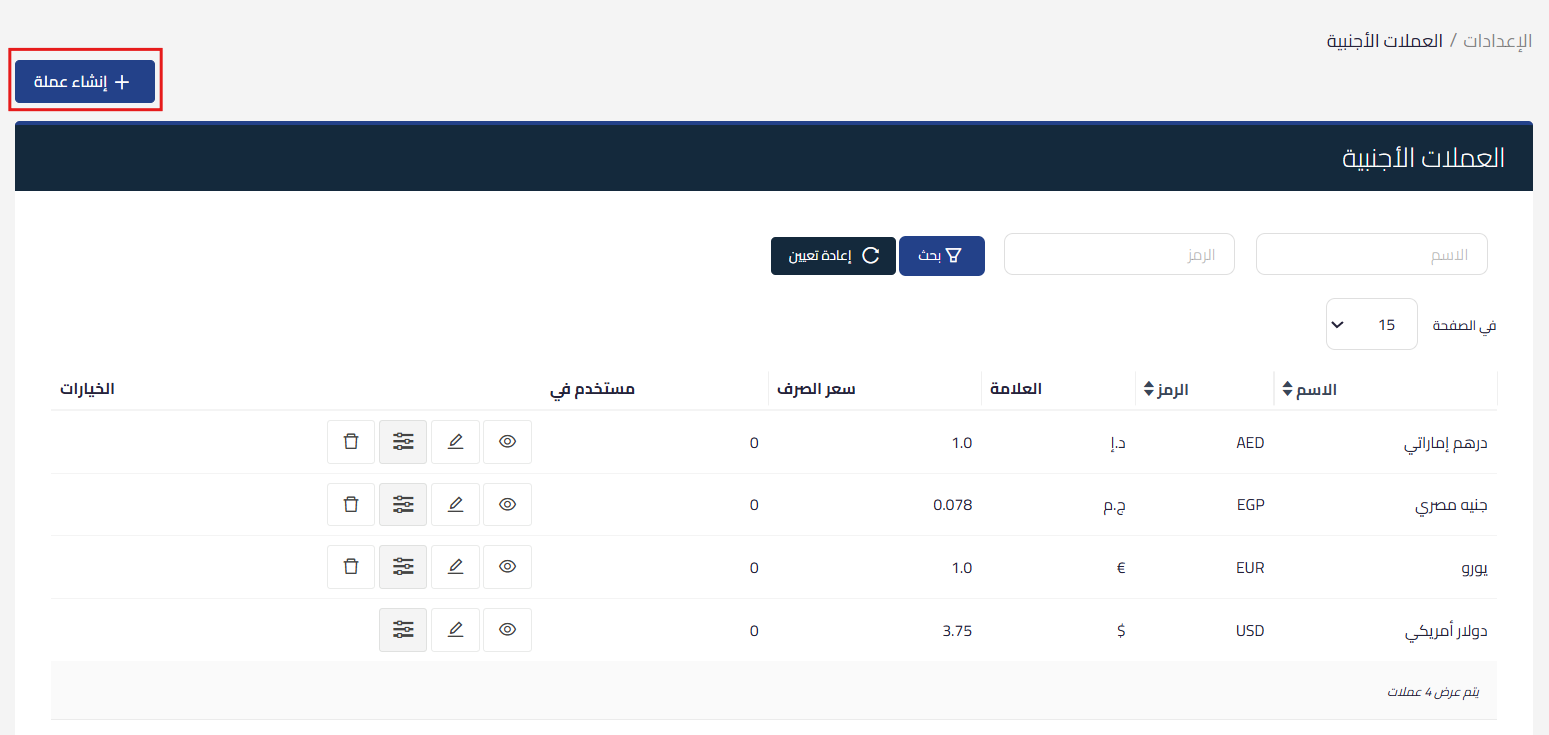Delete the EGP currency row
1549x735 pixels.
coord(350,504)
